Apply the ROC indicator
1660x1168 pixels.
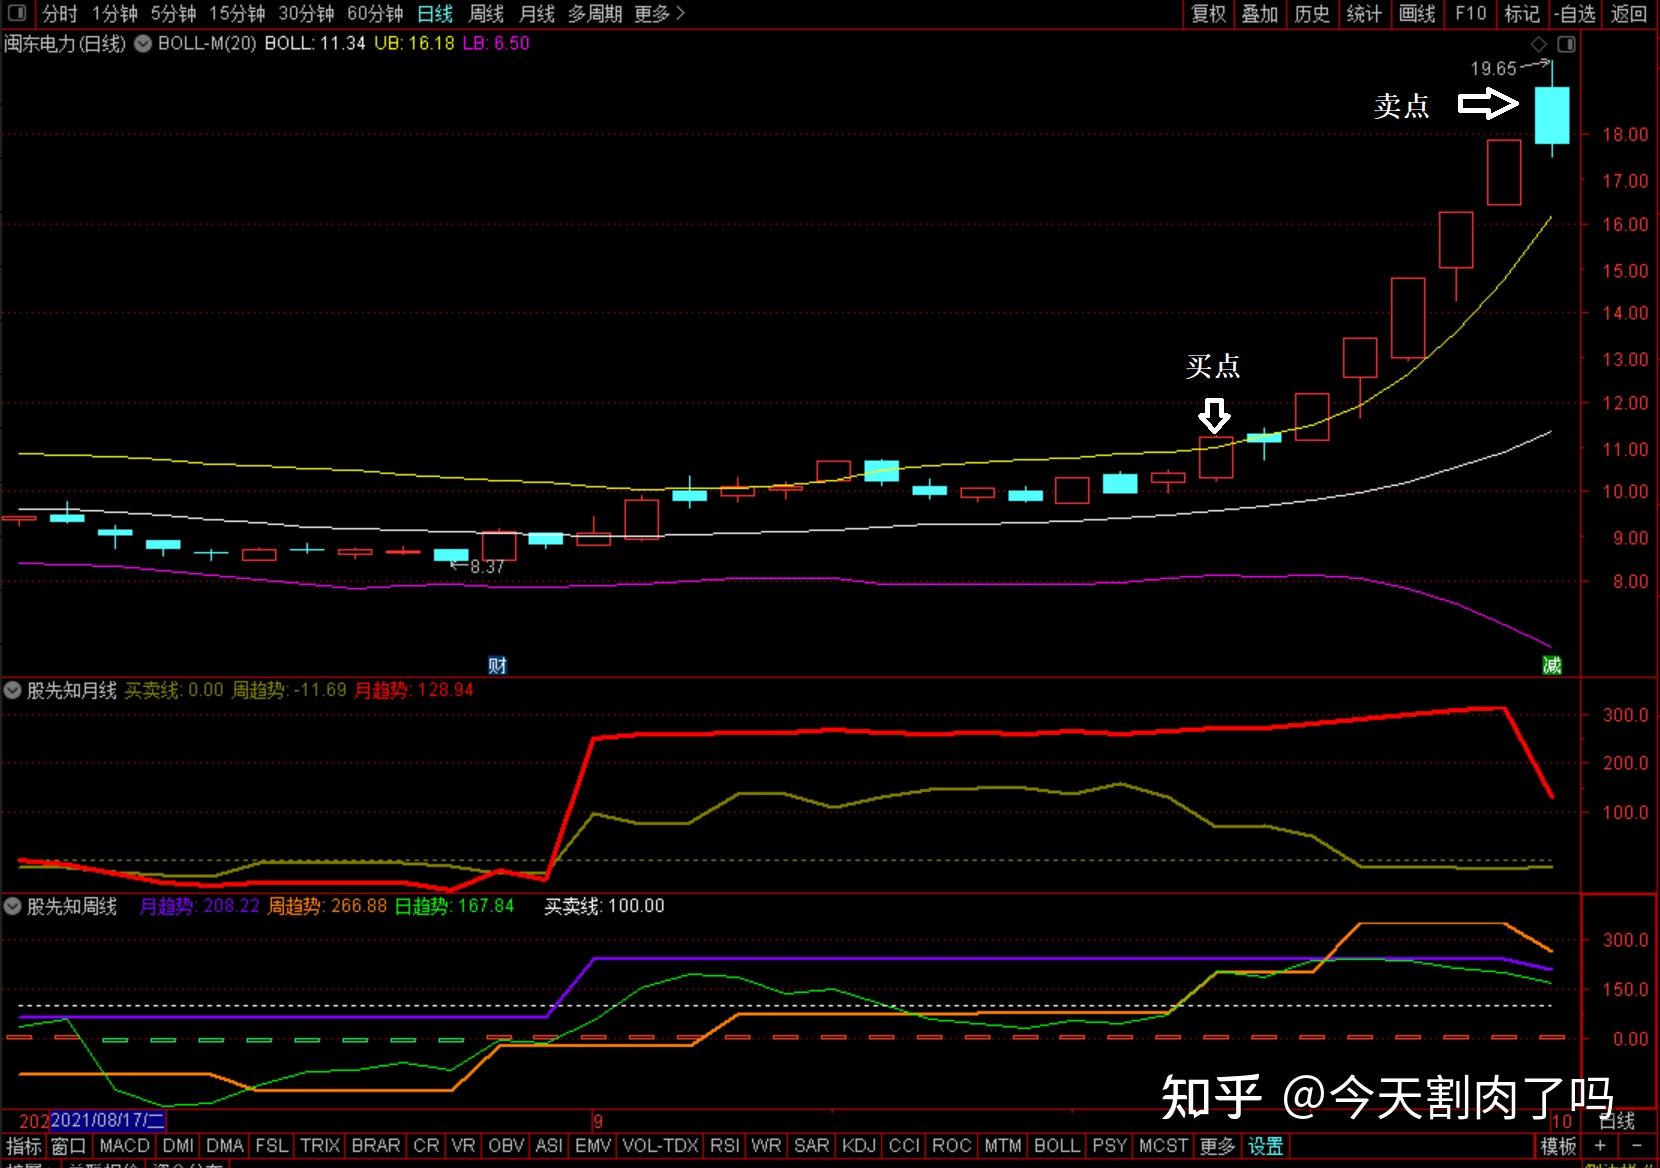(951, 1146)
